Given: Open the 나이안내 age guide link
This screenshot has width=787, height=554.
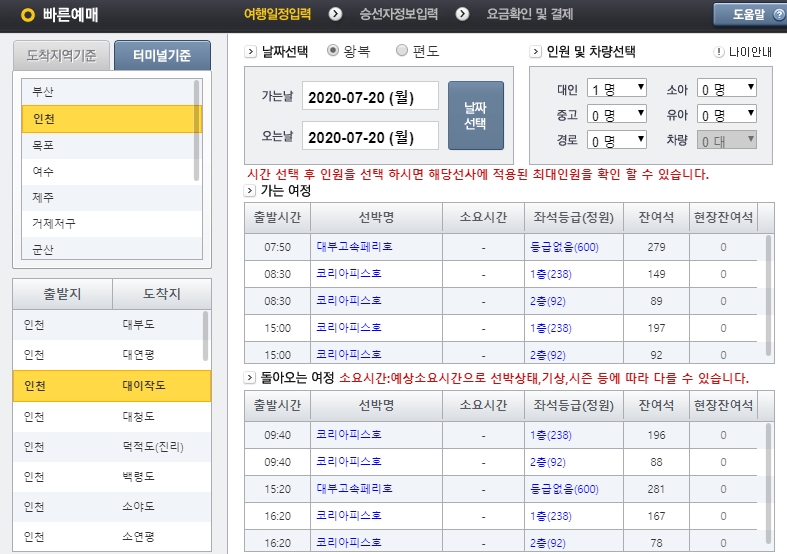Looking at the screenshot, I should (750, 52).
